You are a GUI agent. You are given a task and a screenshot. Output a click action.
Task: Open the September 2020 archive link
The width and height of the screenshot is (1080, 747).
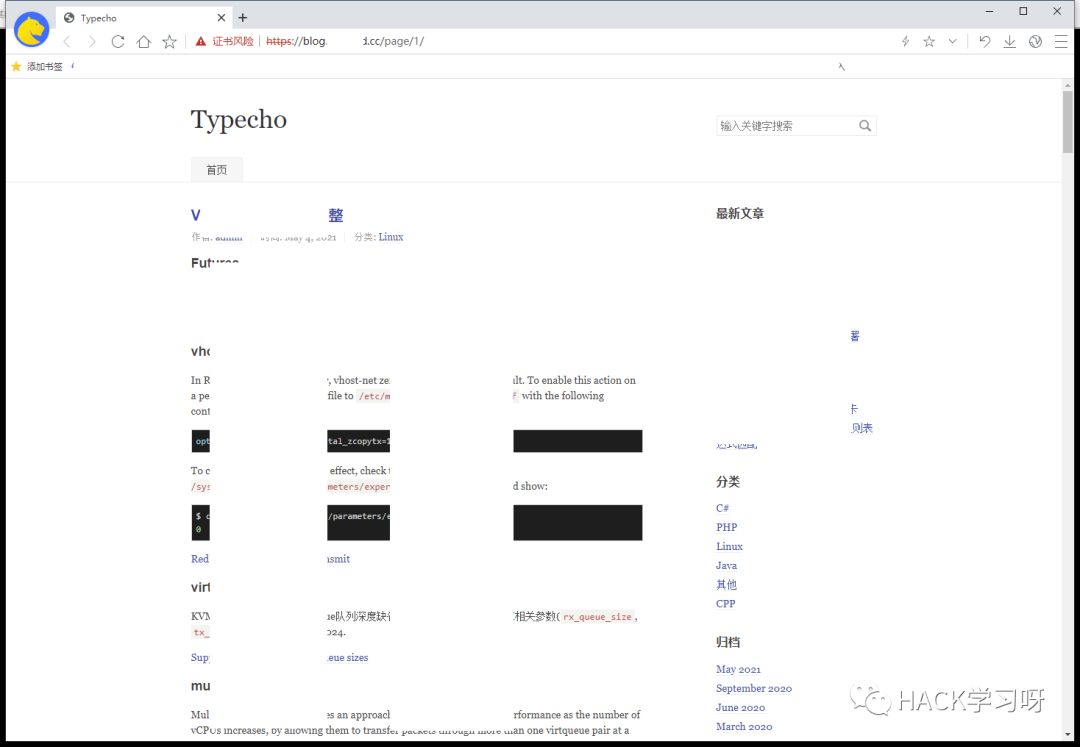click(754, 688)
